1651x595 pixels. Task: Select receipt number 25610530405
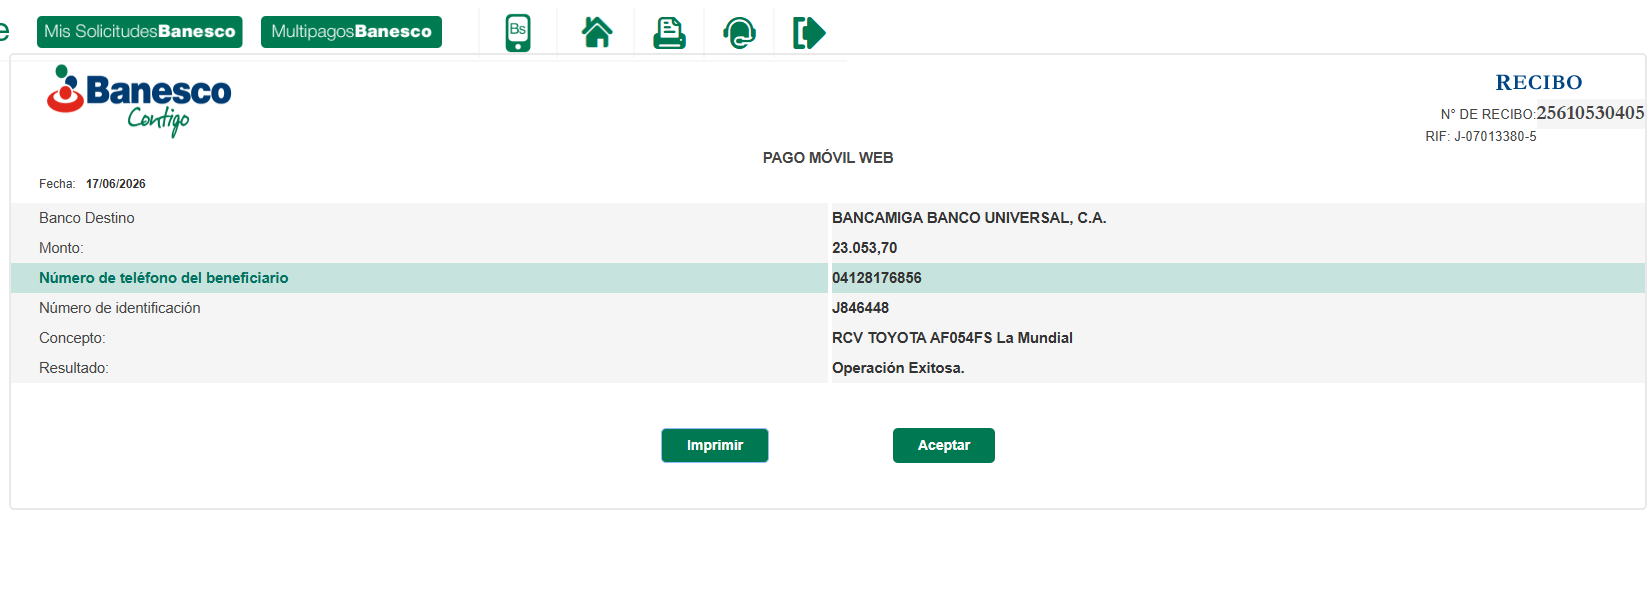(1590, 113)
